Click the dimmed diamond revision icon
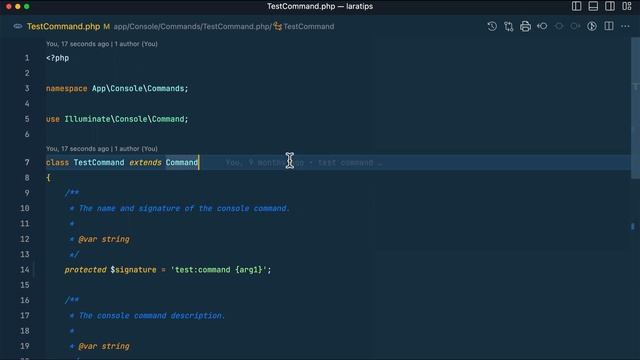 pos(559,26)
